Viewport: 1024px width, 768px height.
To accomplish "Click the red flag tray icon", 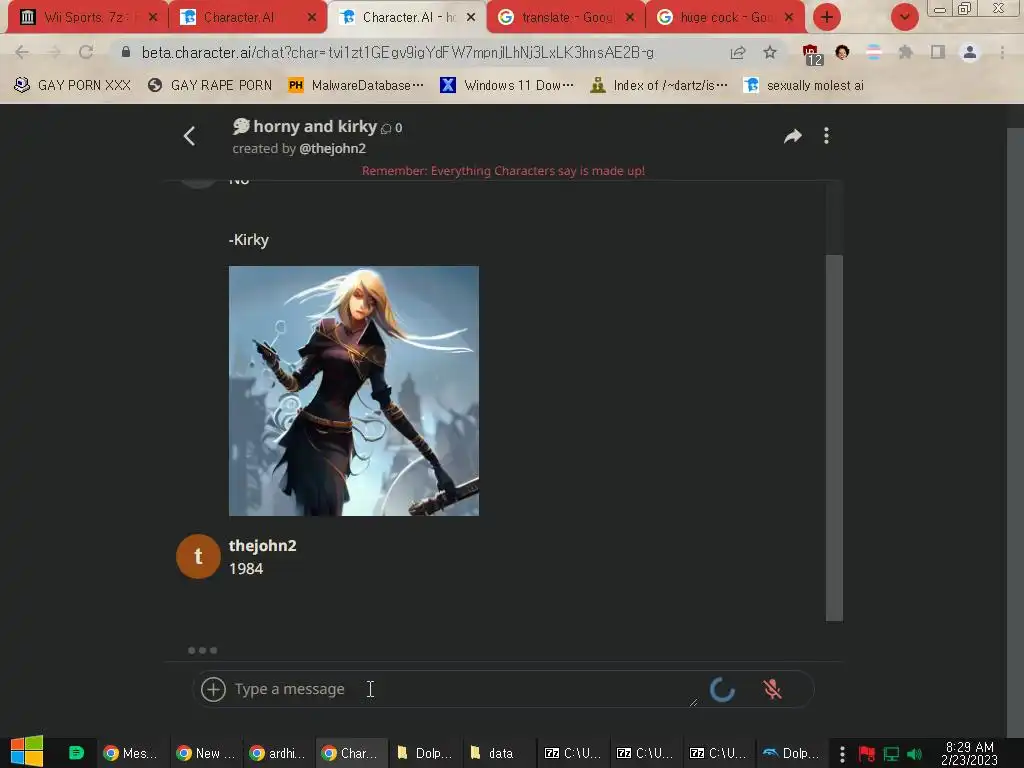I will coord(867,754).
